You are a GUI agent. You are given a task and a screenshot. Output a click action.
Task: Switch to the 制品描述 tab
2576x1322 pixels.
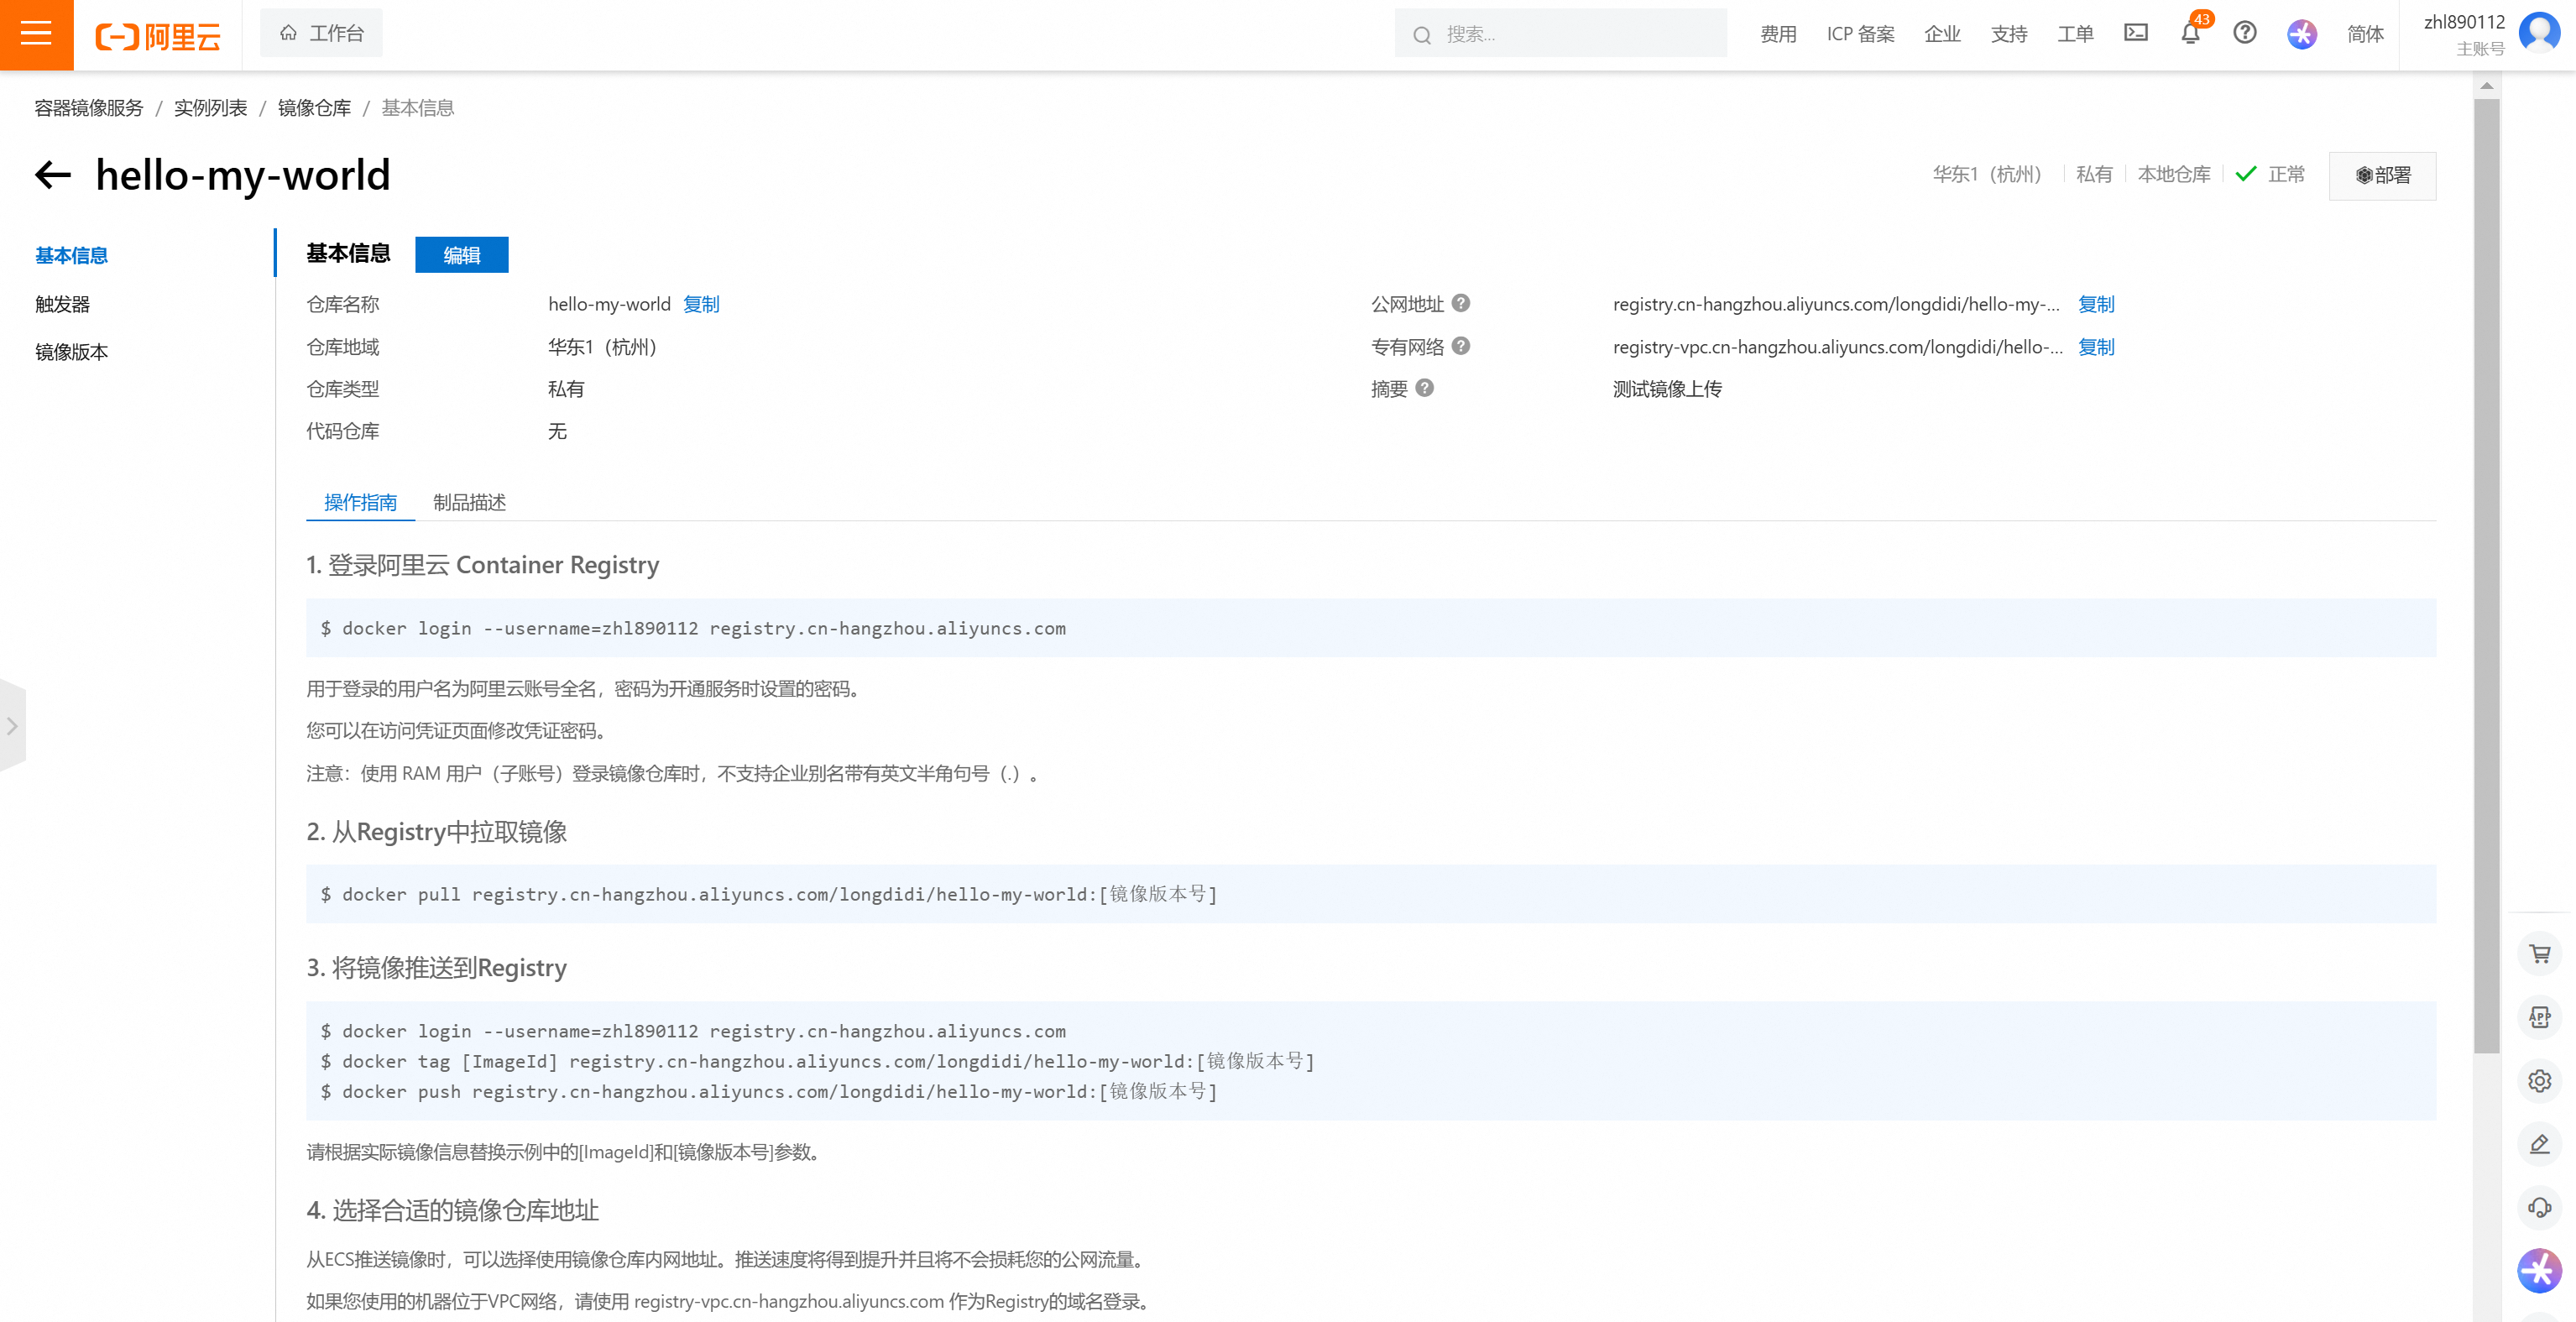coord(469,502)
